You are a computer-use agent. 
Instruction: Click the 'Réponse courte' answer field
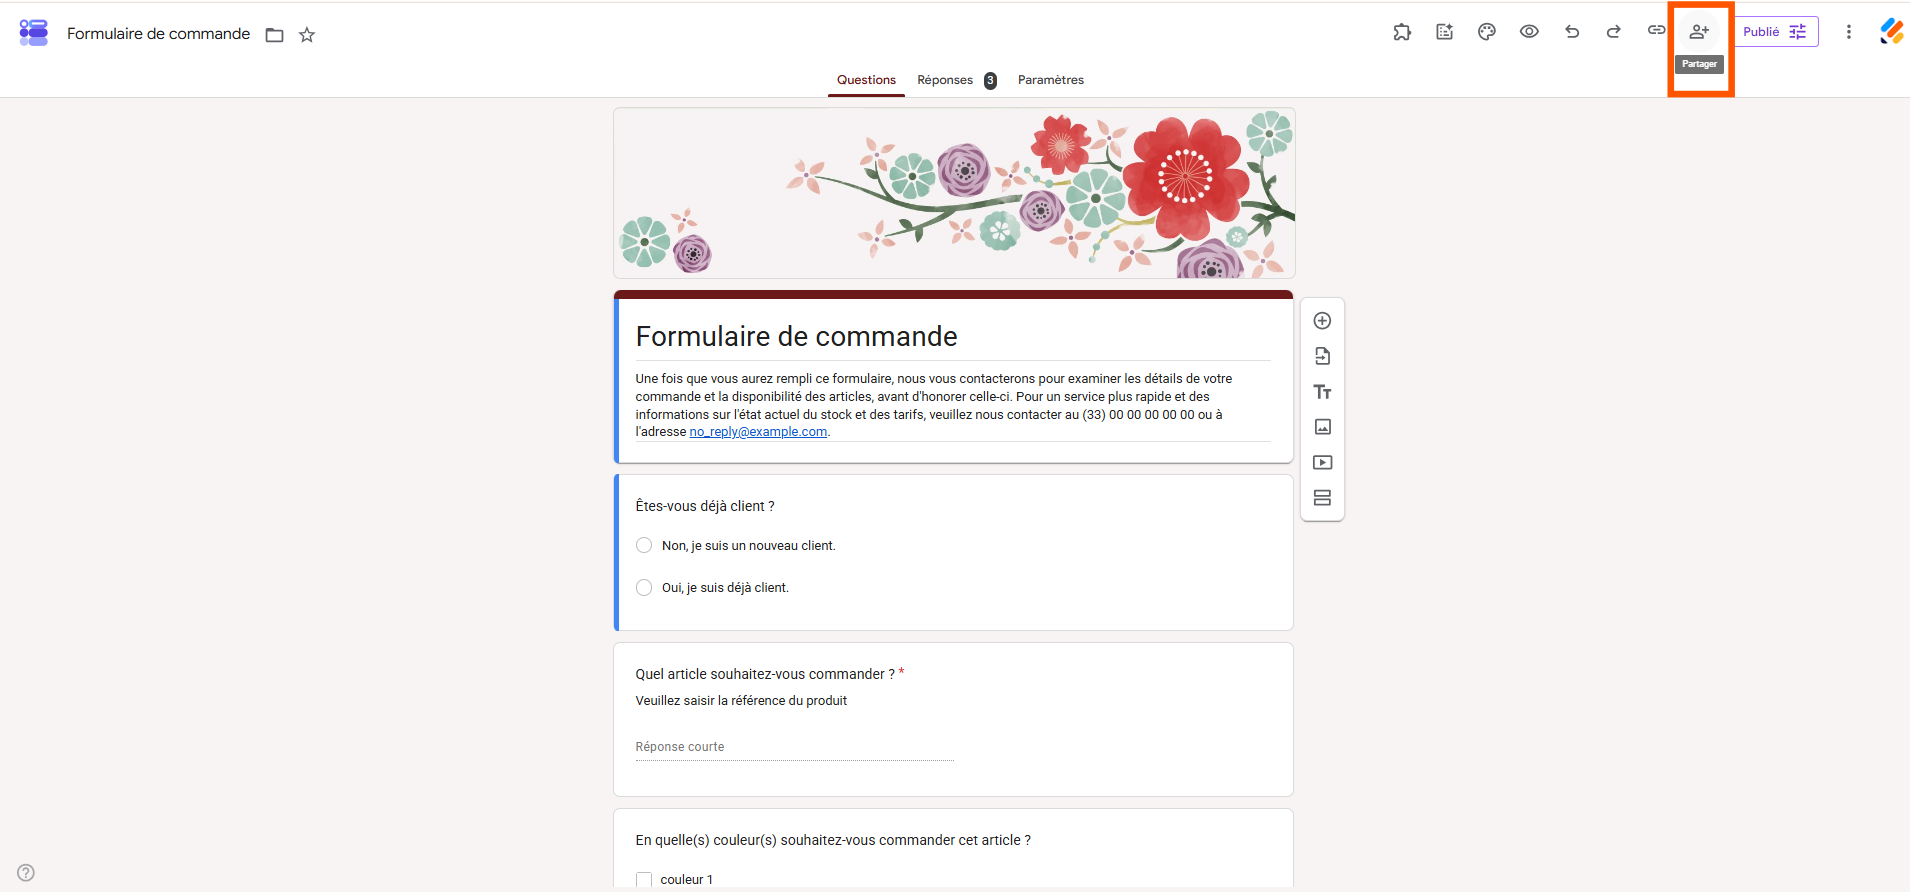pos(794,747)
